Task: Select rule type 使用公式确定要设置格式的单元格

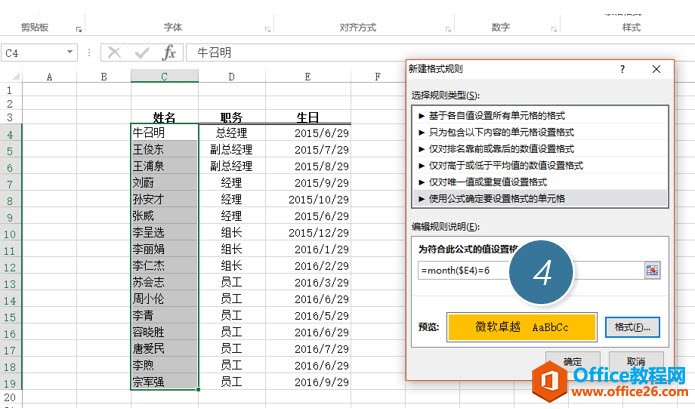Action: pos(539,198)
